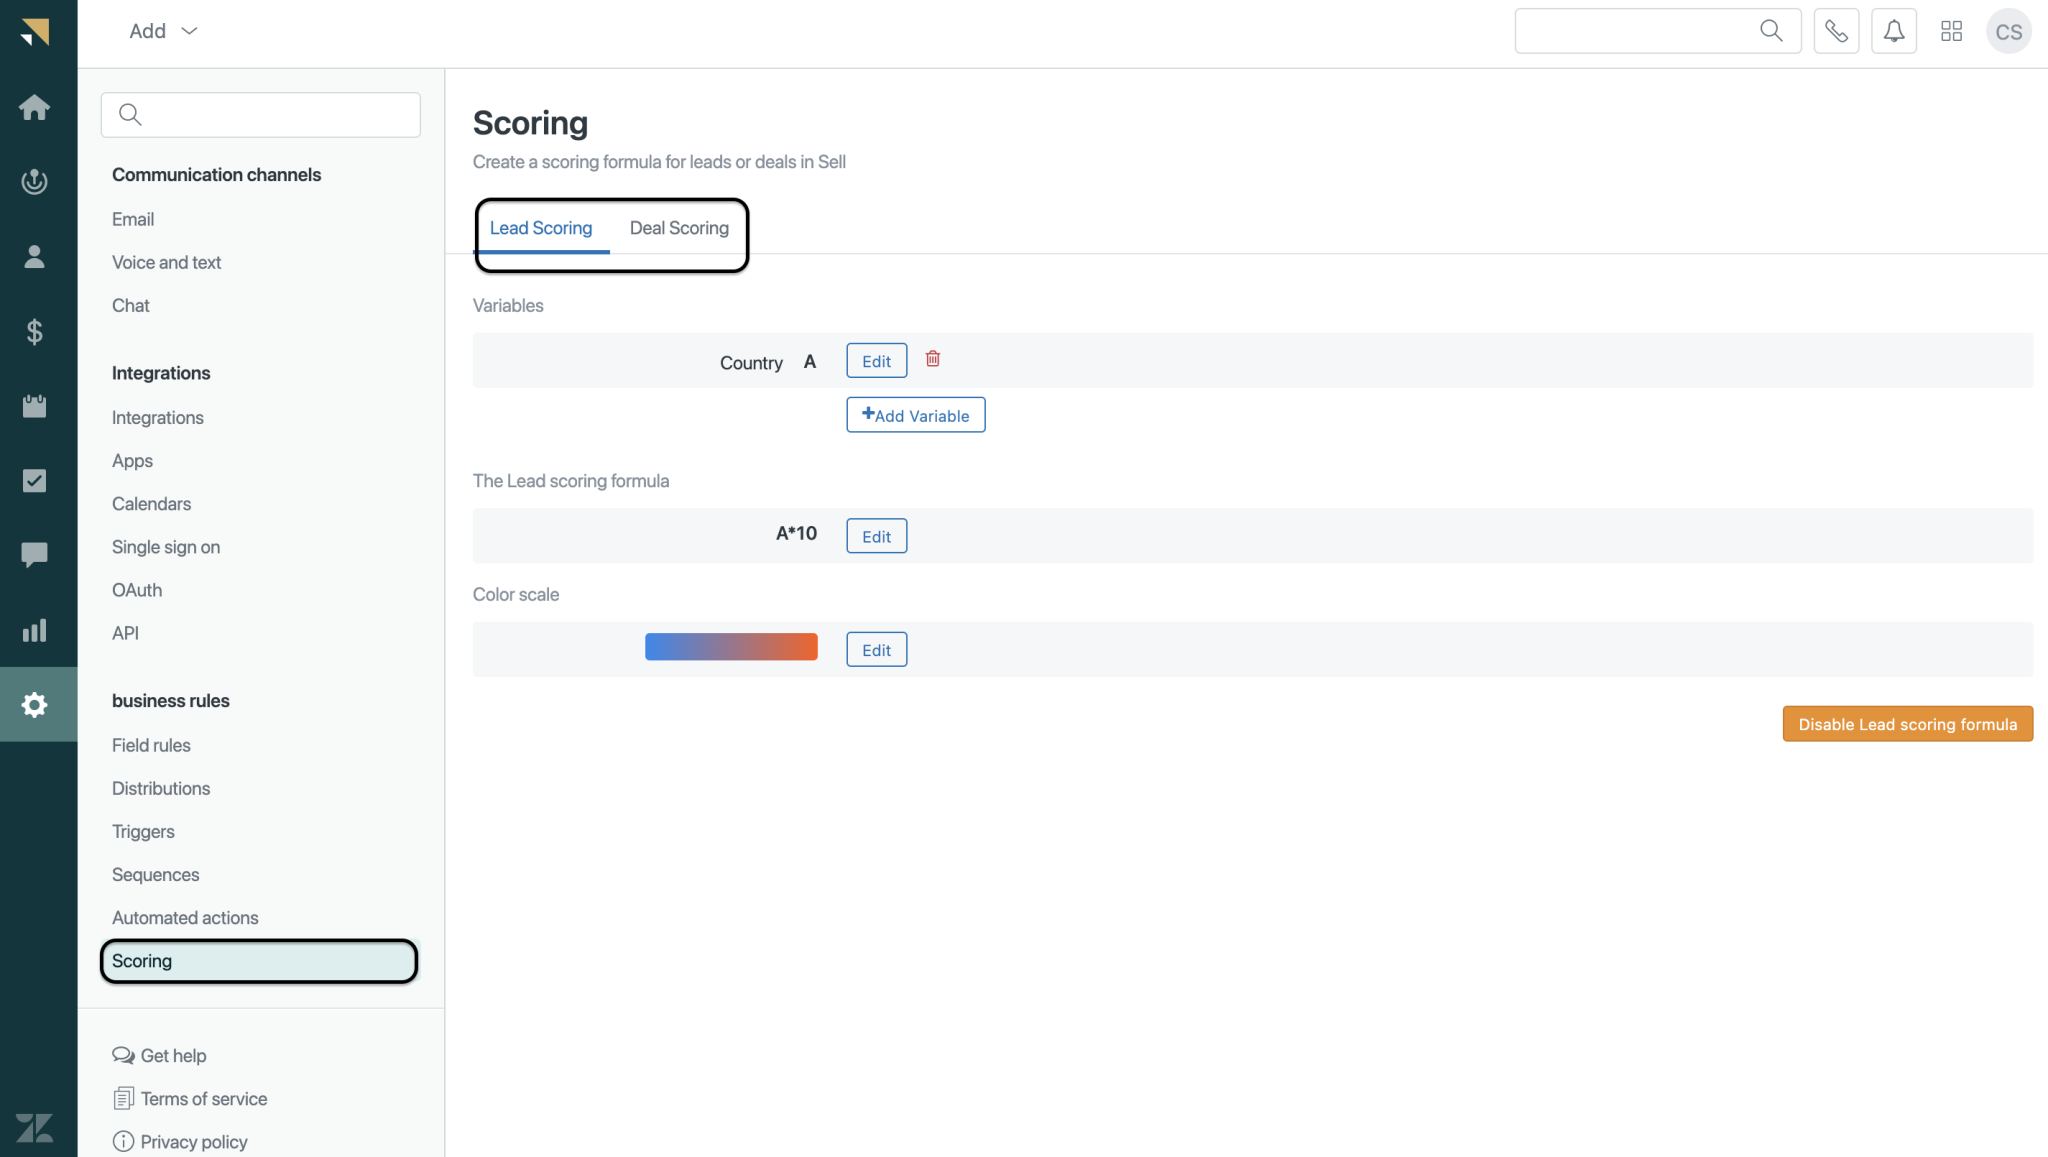Open the Home dashboard icon
Screen dimensions: 2048x1157
coord(35,107)
